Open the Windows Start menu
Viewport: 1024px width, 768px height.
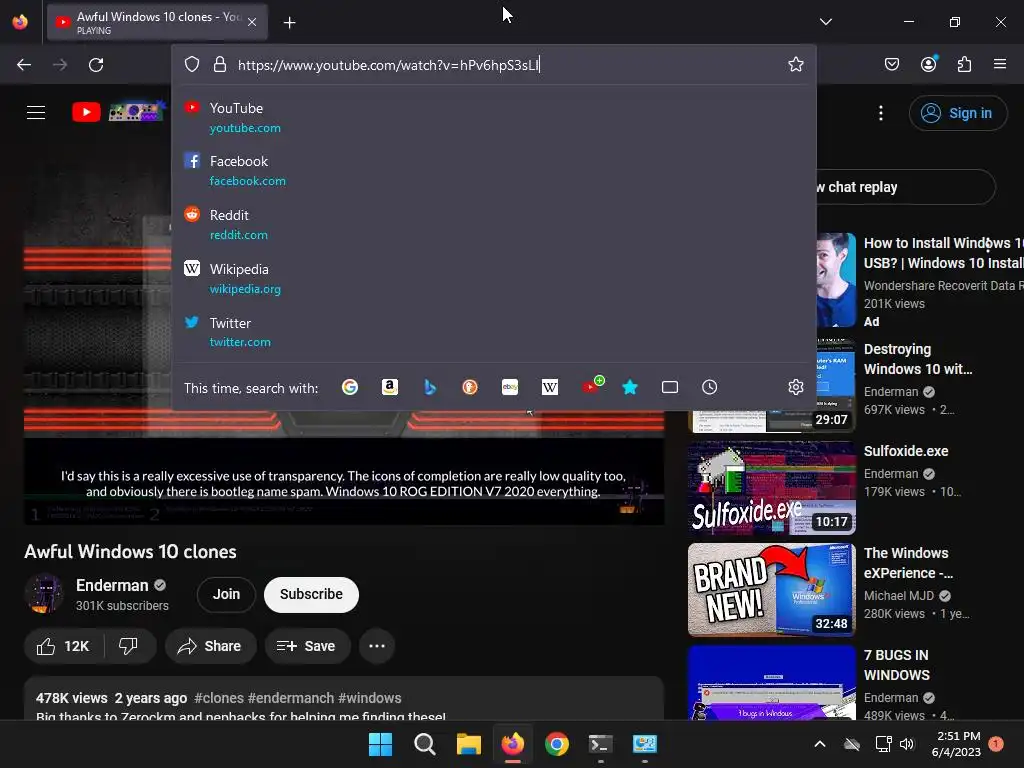coord(380,744)
